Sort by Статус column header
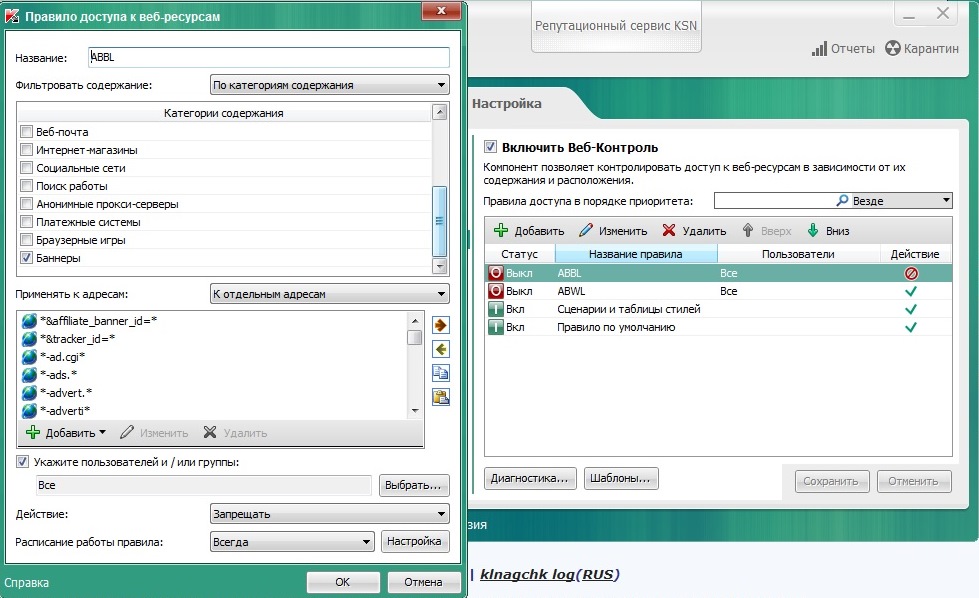Image resolution: width=979 pixels, height=598 pixels. (x=519, y=254)
